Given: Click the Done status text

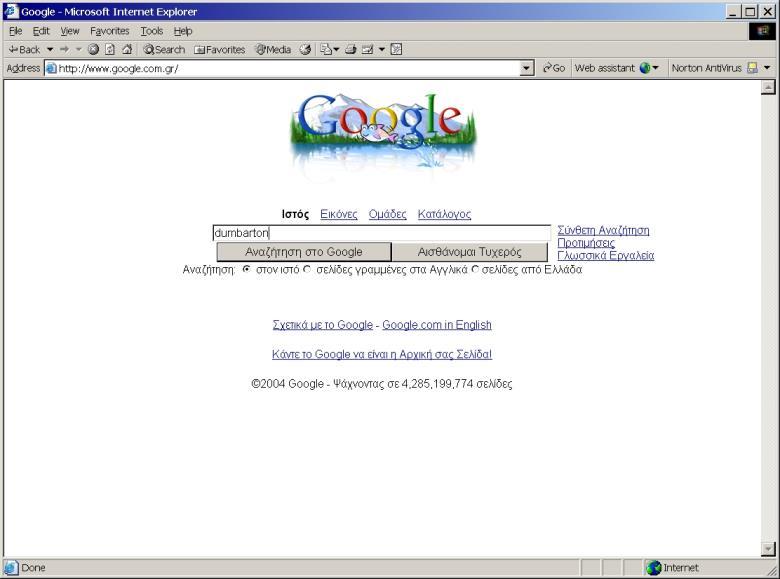Looking at the screenshot, I should coord(33,568).
